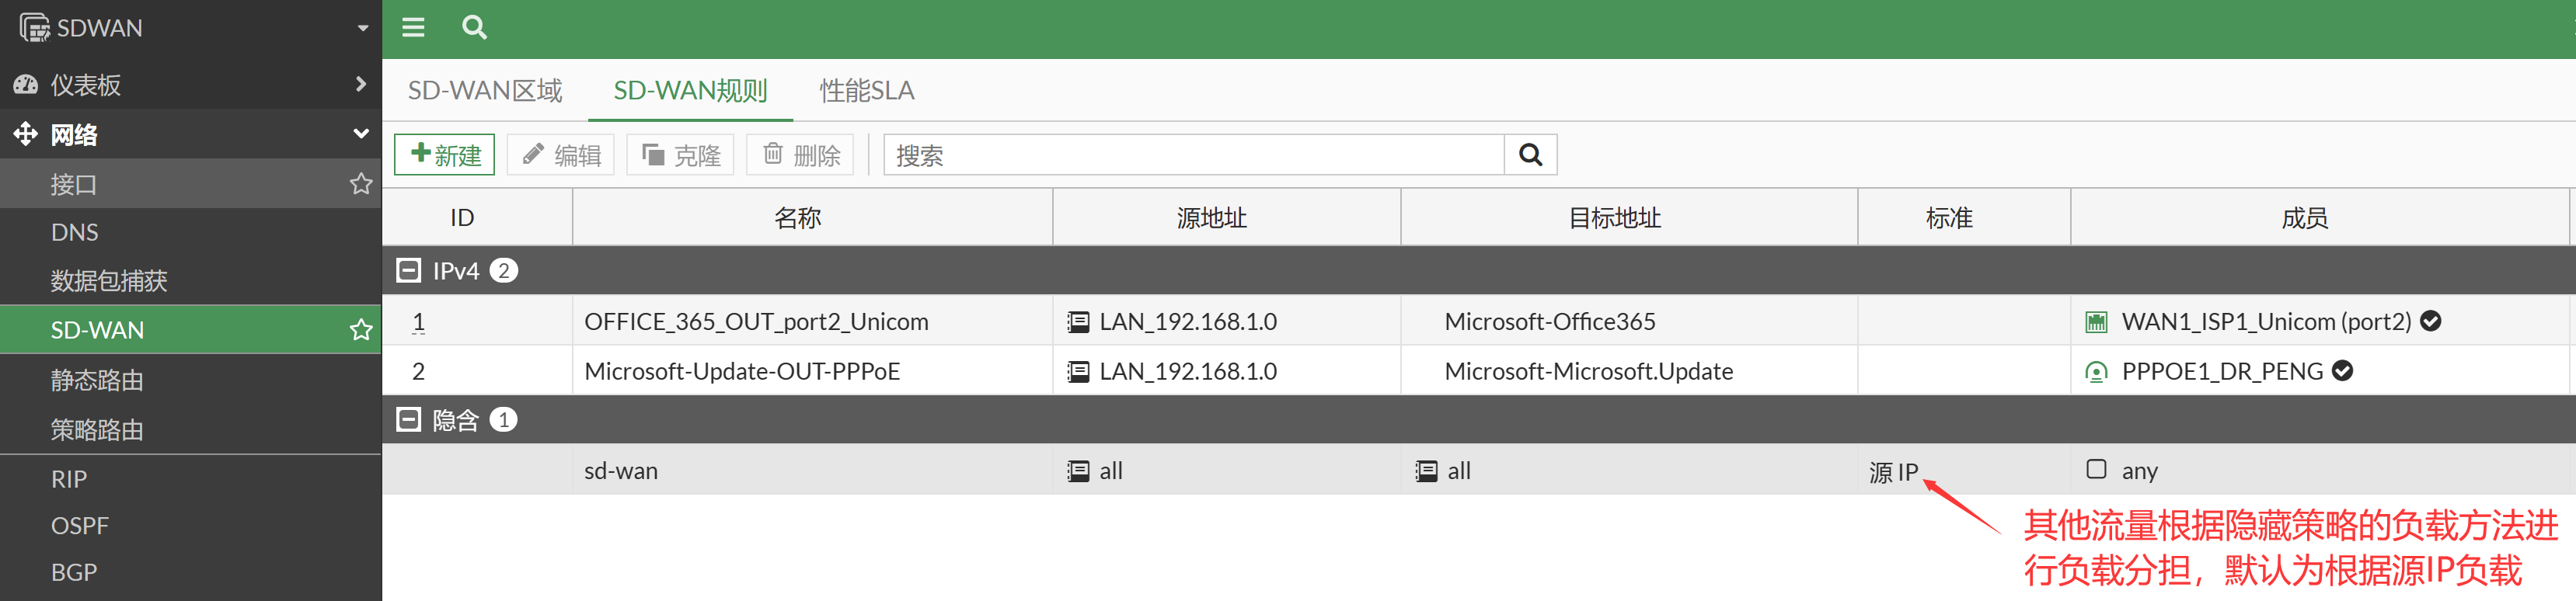Click the 克隆 clone button
This screenshot has width=2576, height=601.
[x=681, y=155]
